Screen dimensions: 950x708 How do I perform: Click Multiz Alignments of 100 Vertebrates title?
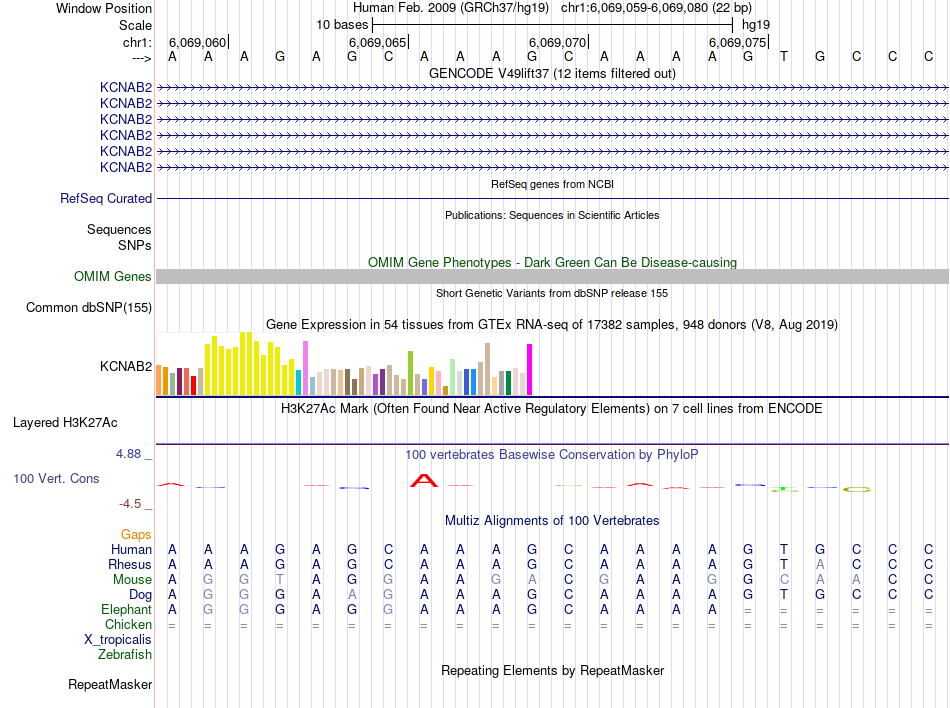[x=552, y=521]
